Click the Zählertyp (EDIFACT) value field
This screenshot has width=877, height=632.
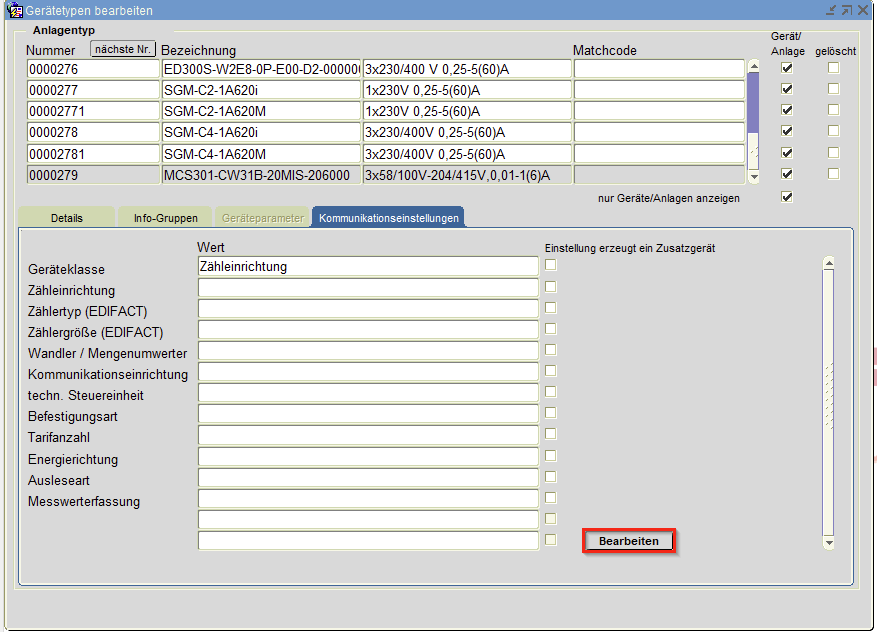[x=368, y=309]
